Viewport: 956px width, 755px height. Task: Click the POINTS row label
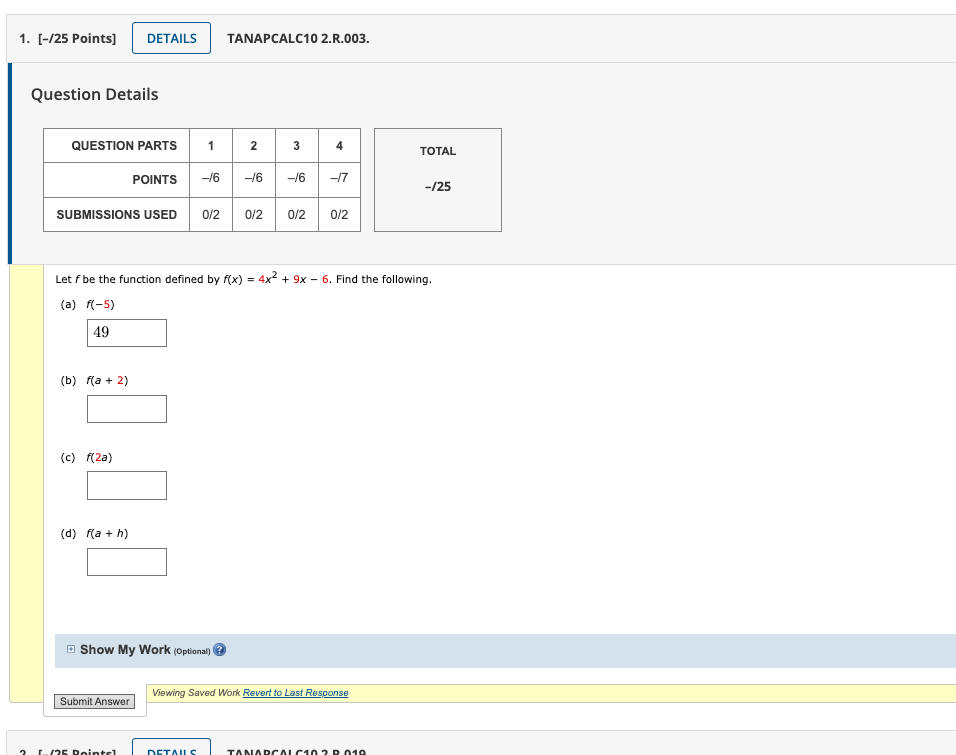click(x=154, y=180)
